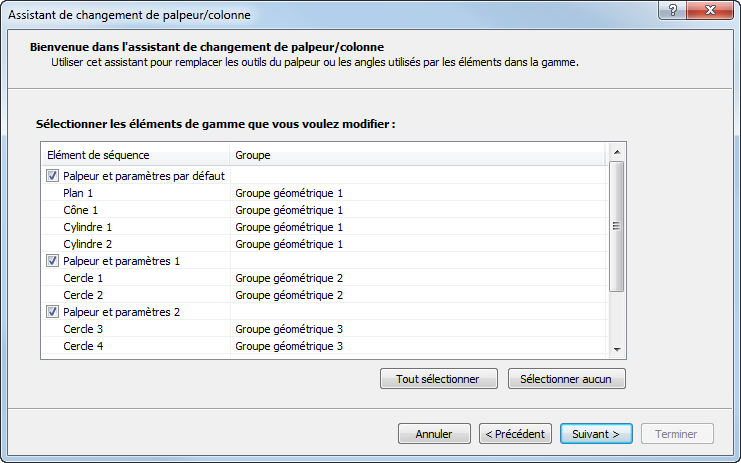The width and height of the screenshot is (741, 463).
Task: Select the Cylindre 2 row
Action: pyautogui.click(x=87, y=244)
